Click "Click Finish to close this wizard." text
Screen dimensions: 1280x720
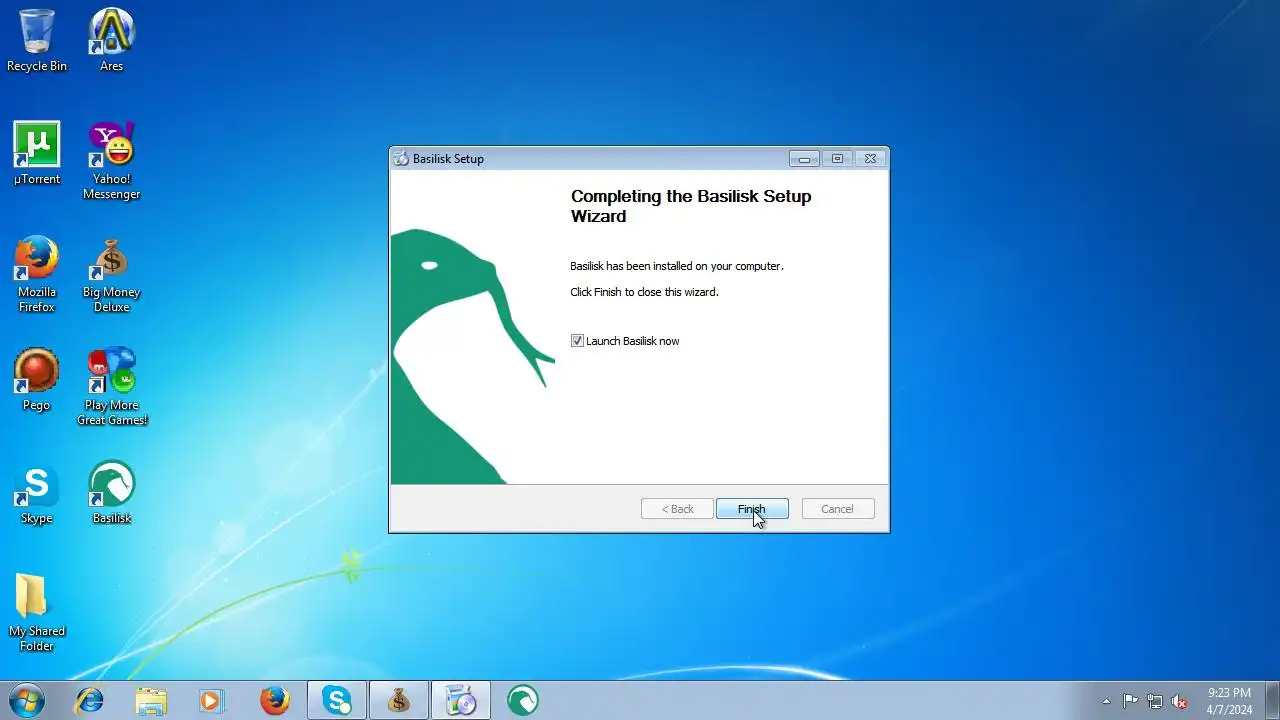click(644, 292)
